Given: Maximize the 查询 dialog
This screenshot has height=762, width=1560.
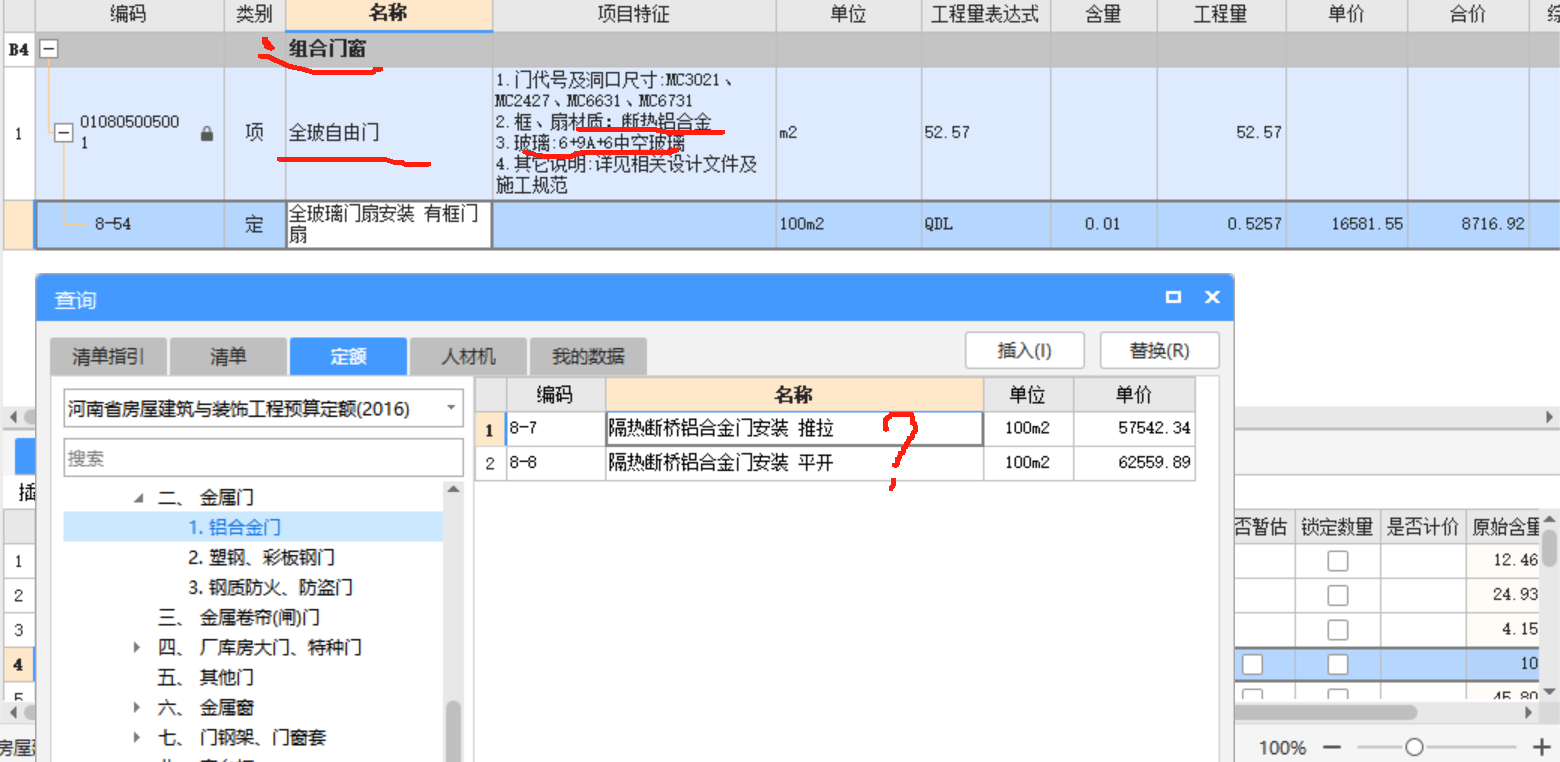Looking at the screenshot, I should [x=1173, y=297].
